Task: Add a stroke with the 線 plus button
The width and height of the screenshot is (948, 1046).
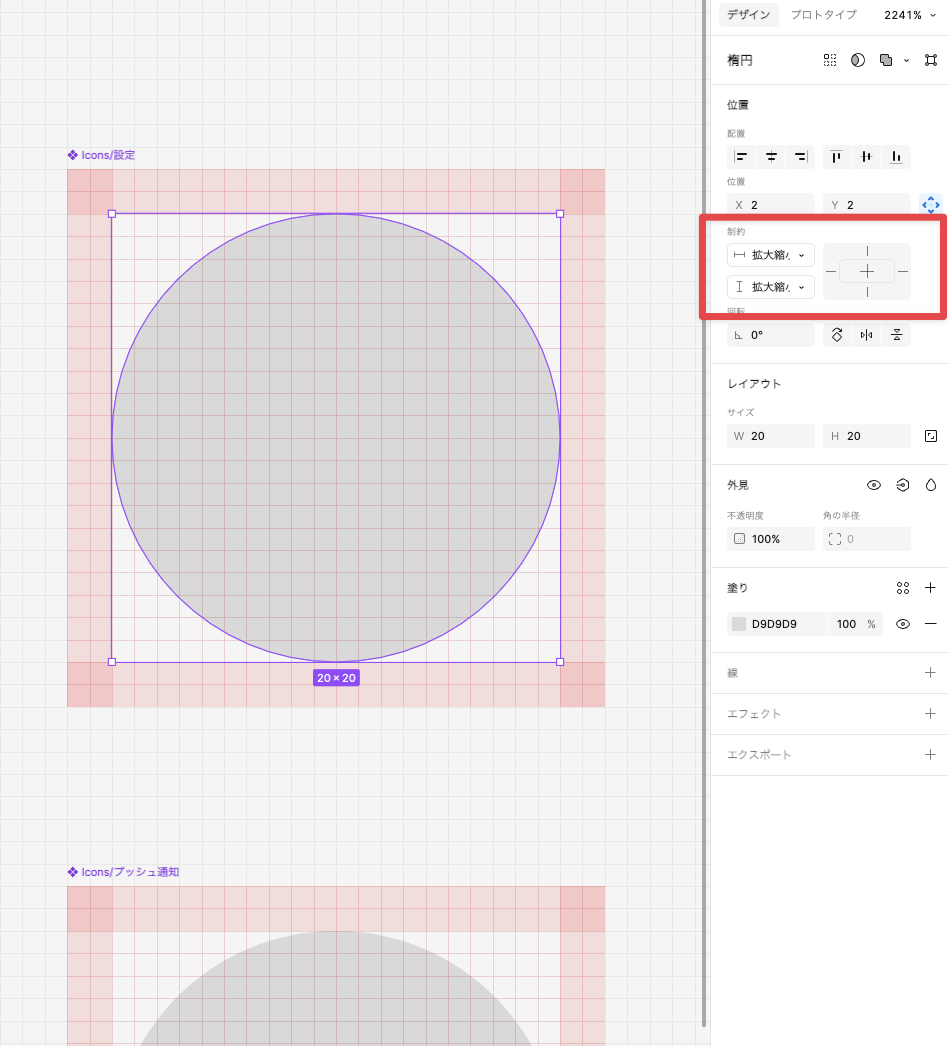Action: tap(931, 673)
